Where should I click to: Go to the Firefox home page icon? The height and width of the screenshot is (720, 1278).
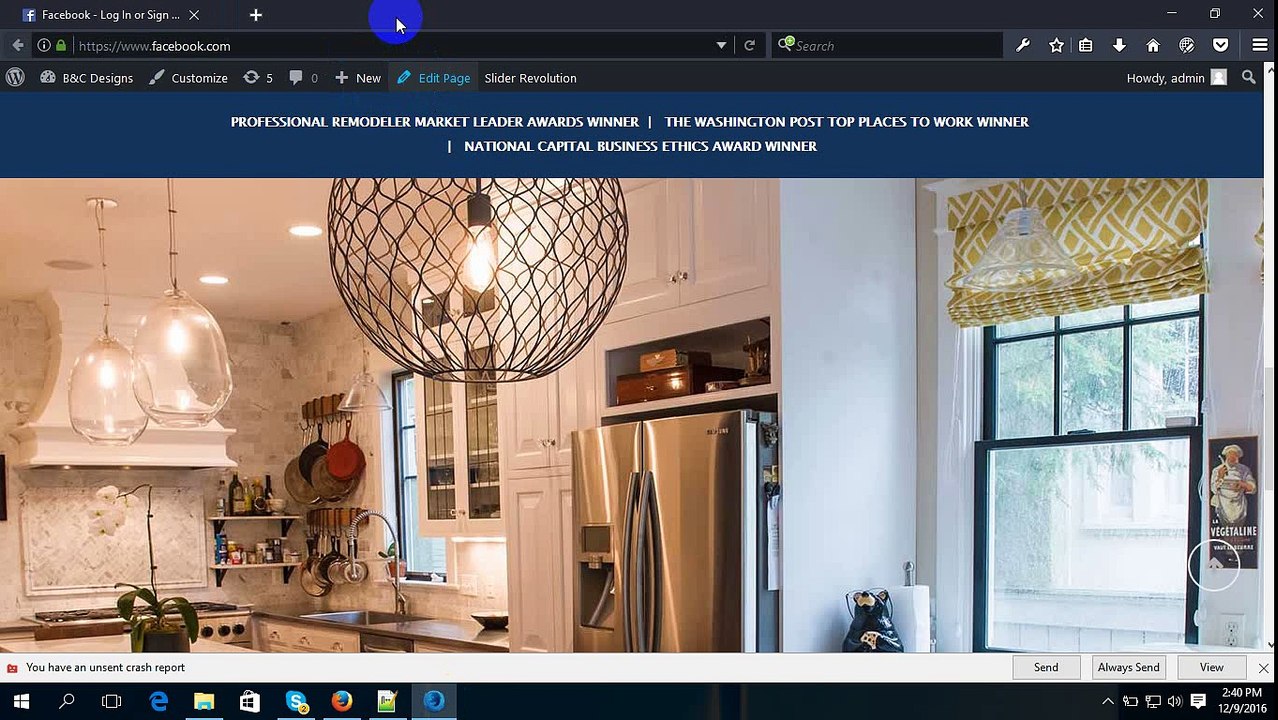point(1153,45)
